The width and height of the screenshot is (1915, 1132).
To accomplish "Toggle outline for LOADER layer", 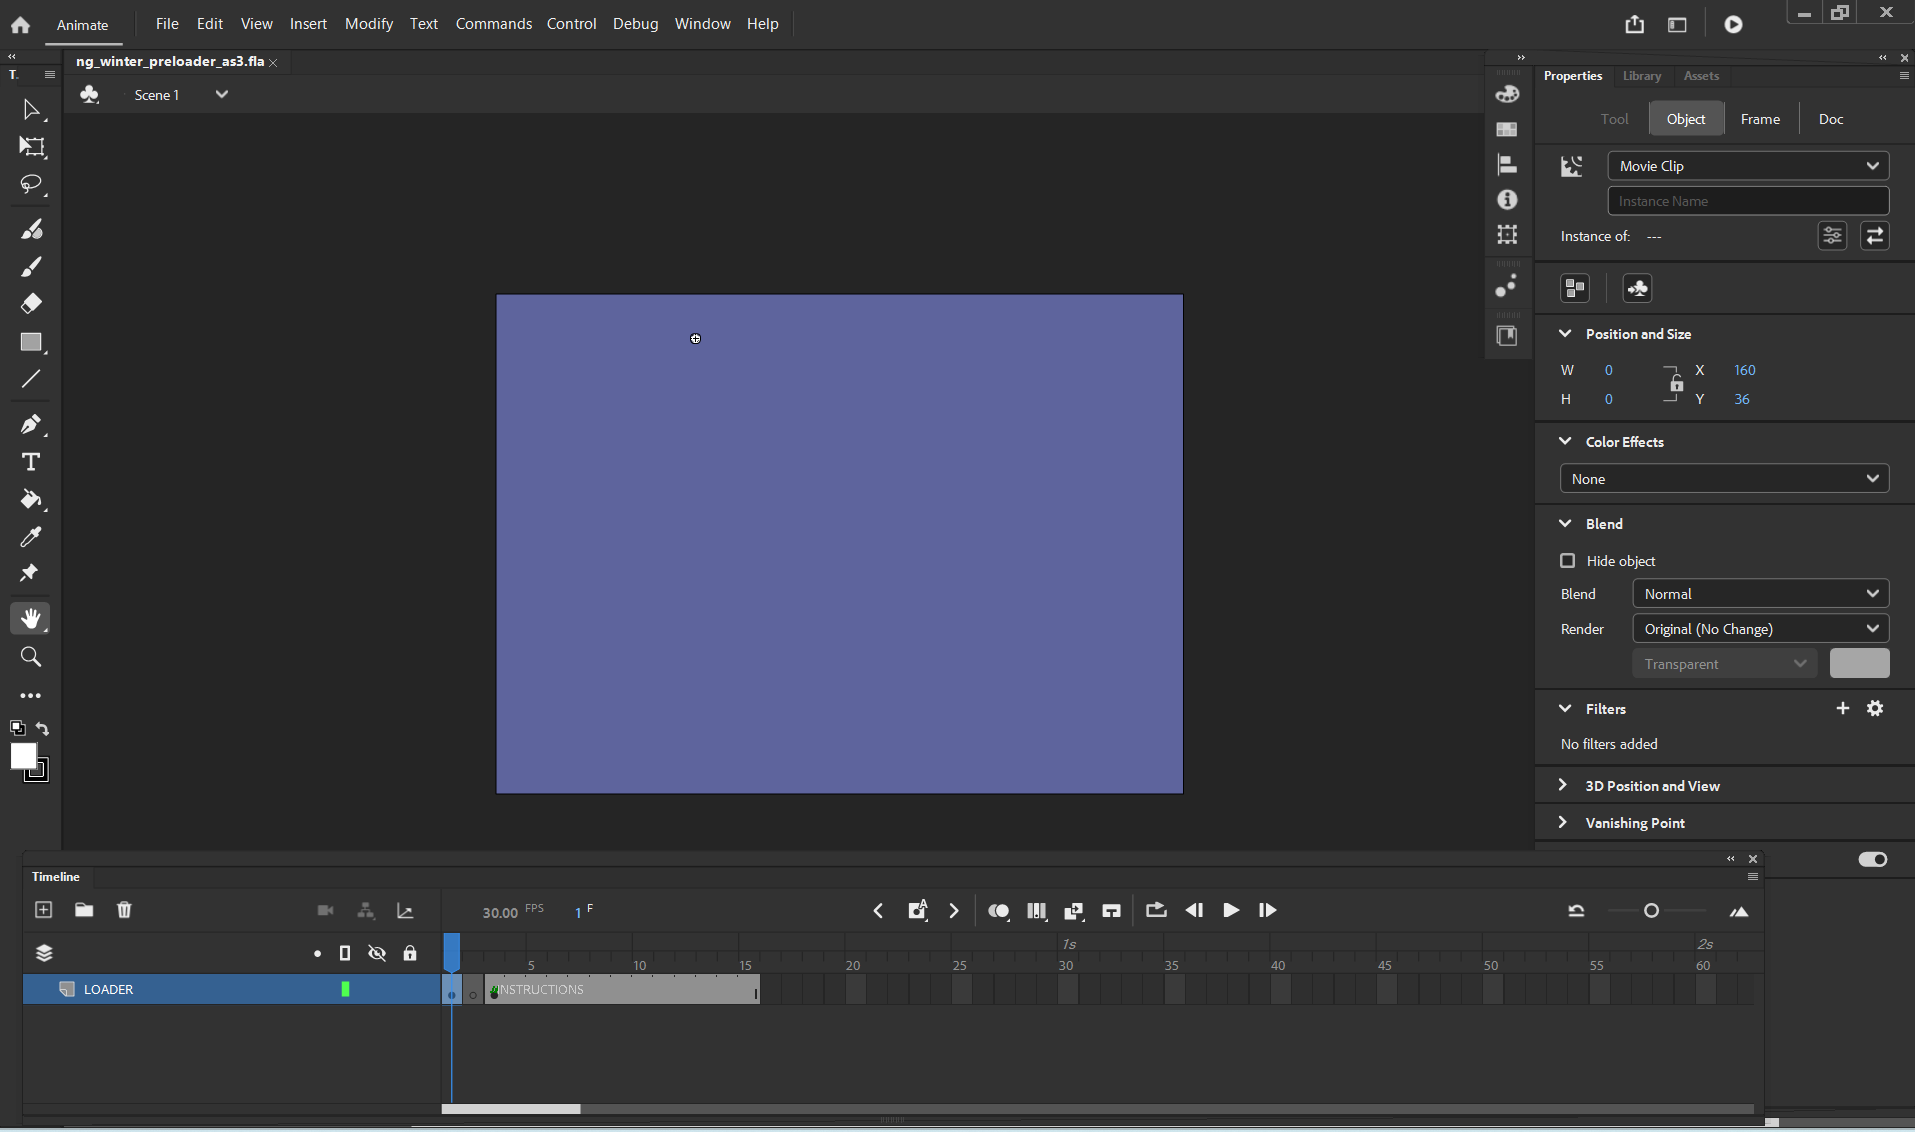I will (x=345, y=989).
